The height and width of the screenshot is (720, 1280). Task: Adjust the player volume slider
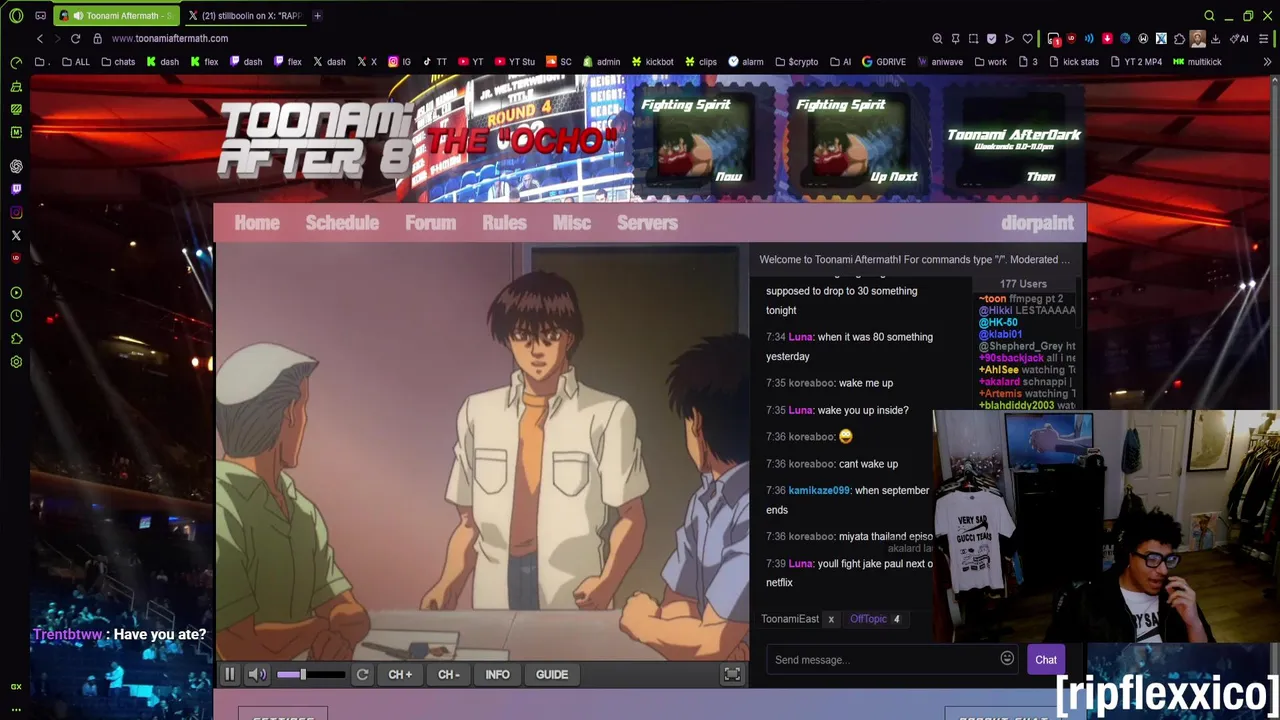(311, 675)
